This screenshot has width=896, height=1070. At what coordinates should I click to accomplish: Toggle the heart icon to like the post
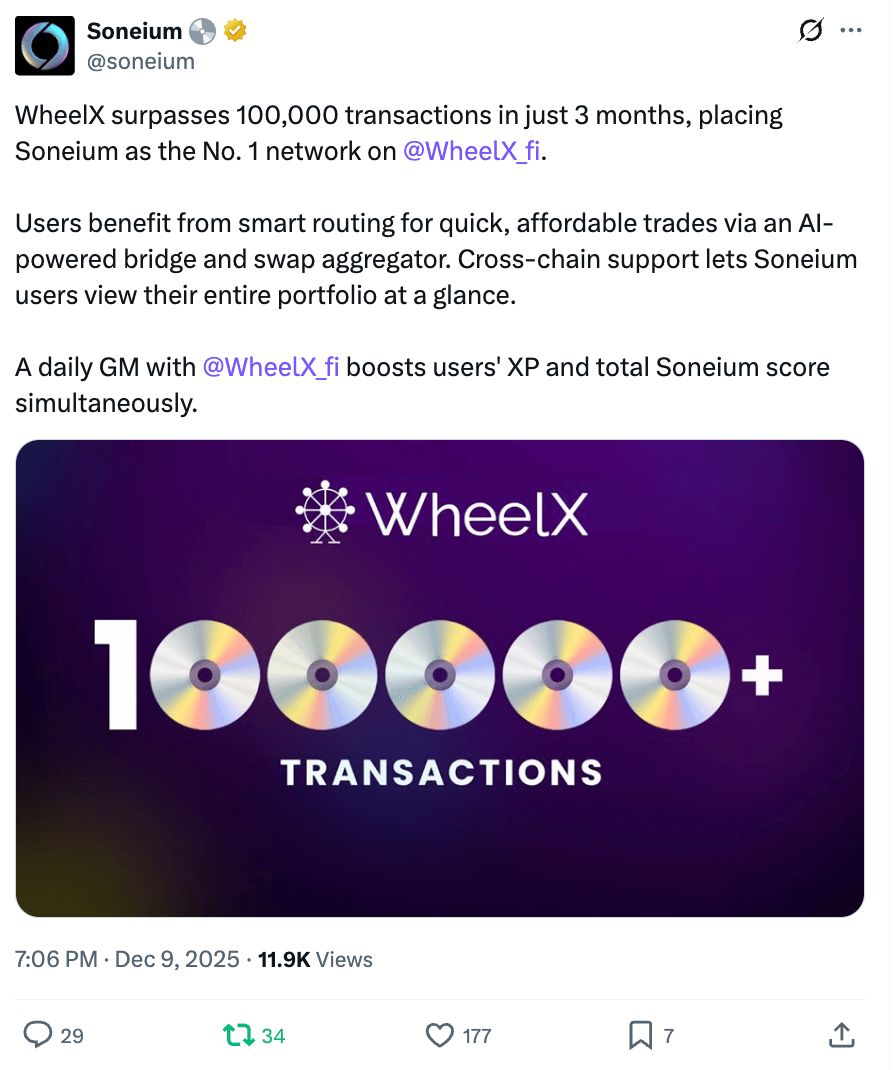coord(440,1035)
